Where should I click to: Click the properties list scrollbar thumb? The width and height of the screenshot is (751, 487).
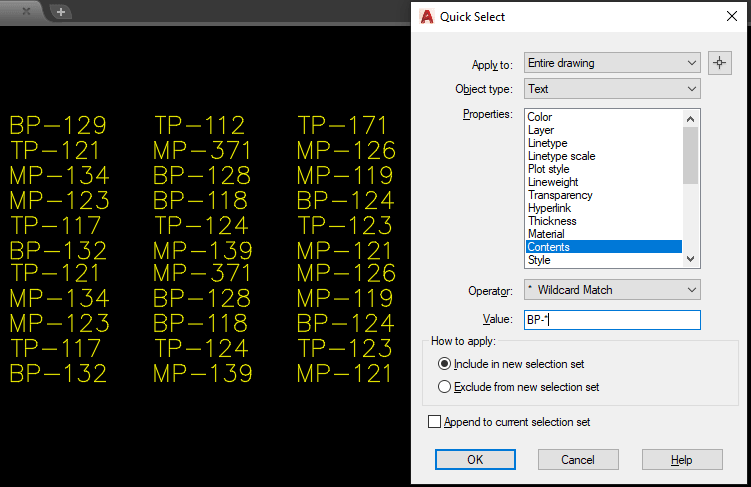[x=690, y=155]
